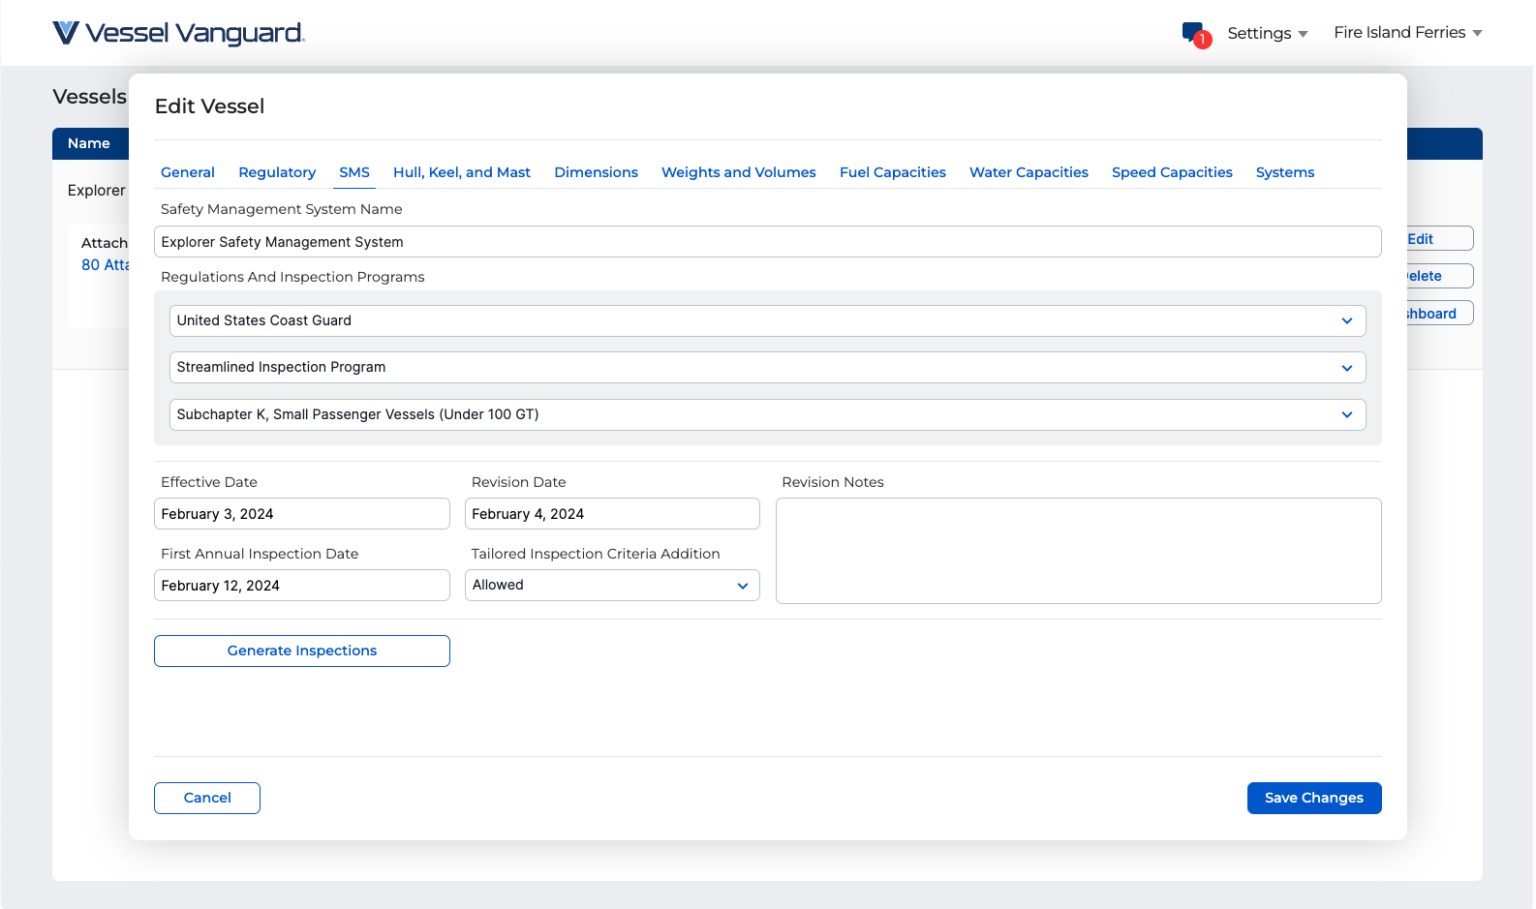Click the First Annual Inspection Date field
Image resolution: width=1536 pixels, height=909 pixels.
(301, 585)
